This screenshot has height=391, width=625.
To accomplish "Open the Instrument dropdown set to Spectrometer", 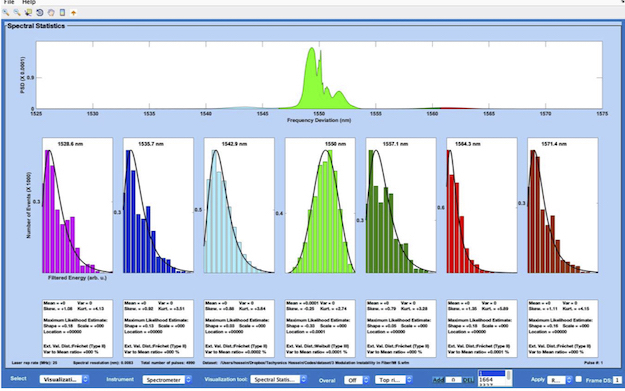I will tap(167, 379).
